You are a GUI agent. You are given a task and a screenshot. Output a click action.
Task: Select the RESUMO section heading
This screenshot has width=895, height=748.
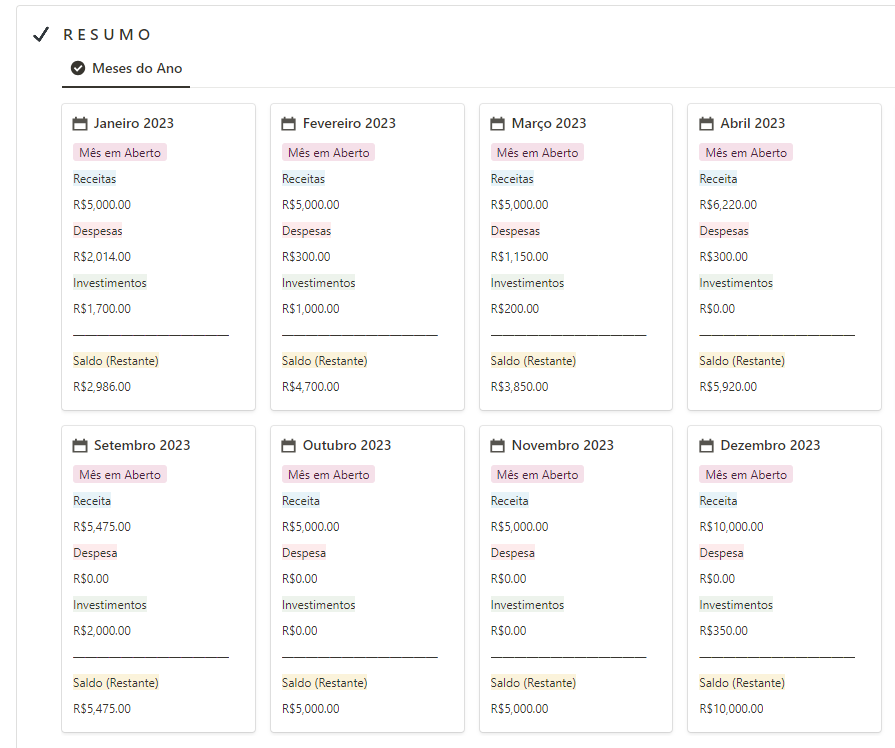point(107,35)
